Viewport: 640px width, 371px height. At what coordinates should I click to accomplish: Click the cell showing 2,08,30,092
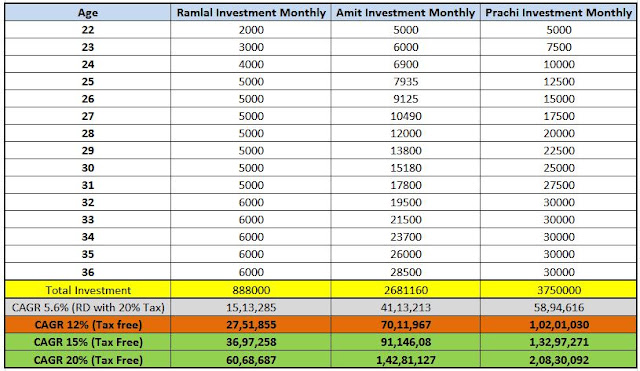point(558,360)
